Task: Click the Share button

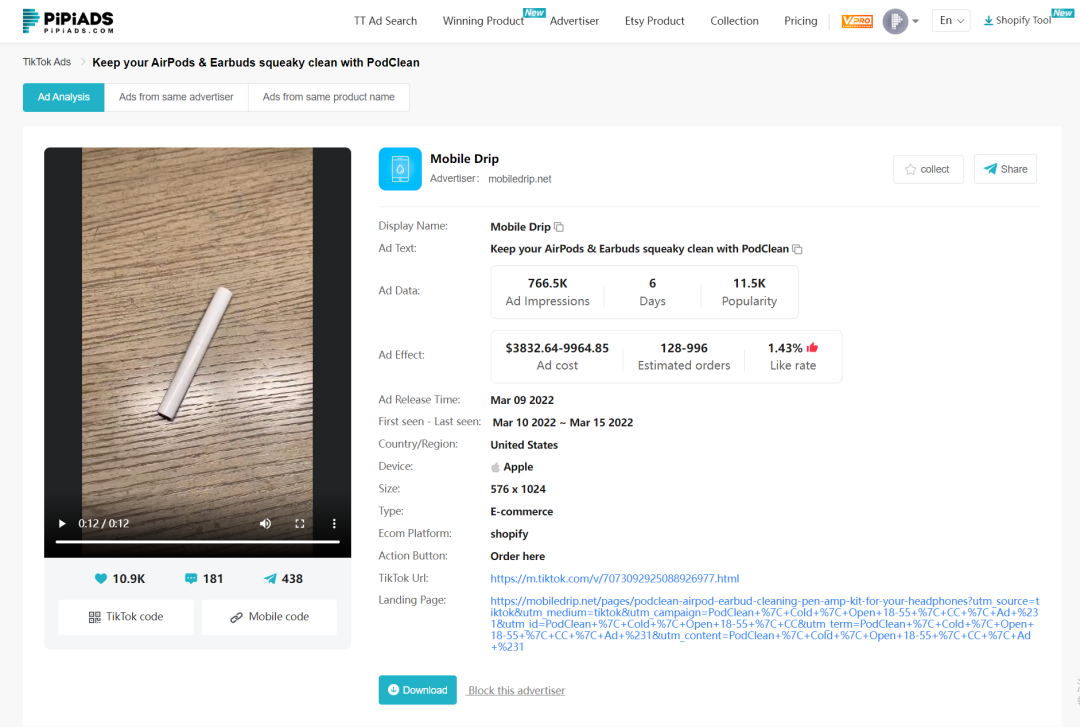Action: [x=1005, y=169]
